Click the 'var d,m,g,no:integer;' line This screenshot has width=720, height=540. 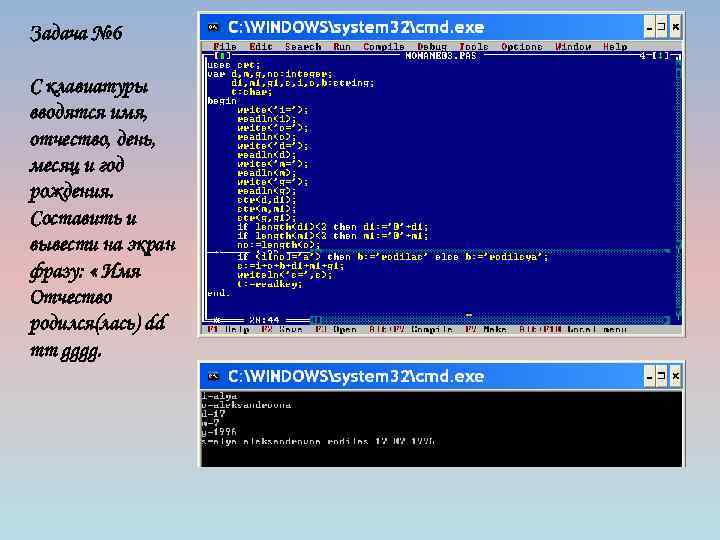[x=270, y=74]
